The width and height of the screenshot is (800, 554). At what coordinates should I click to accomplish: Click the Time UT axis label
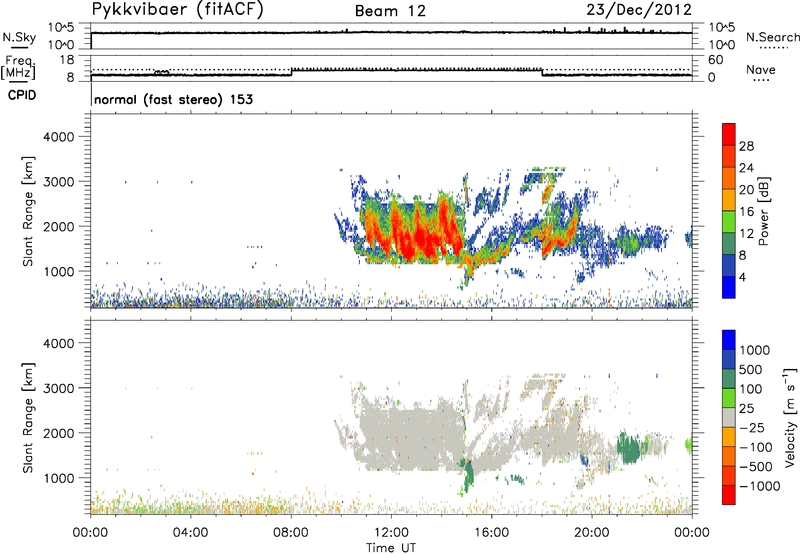(x=391, y=548)
